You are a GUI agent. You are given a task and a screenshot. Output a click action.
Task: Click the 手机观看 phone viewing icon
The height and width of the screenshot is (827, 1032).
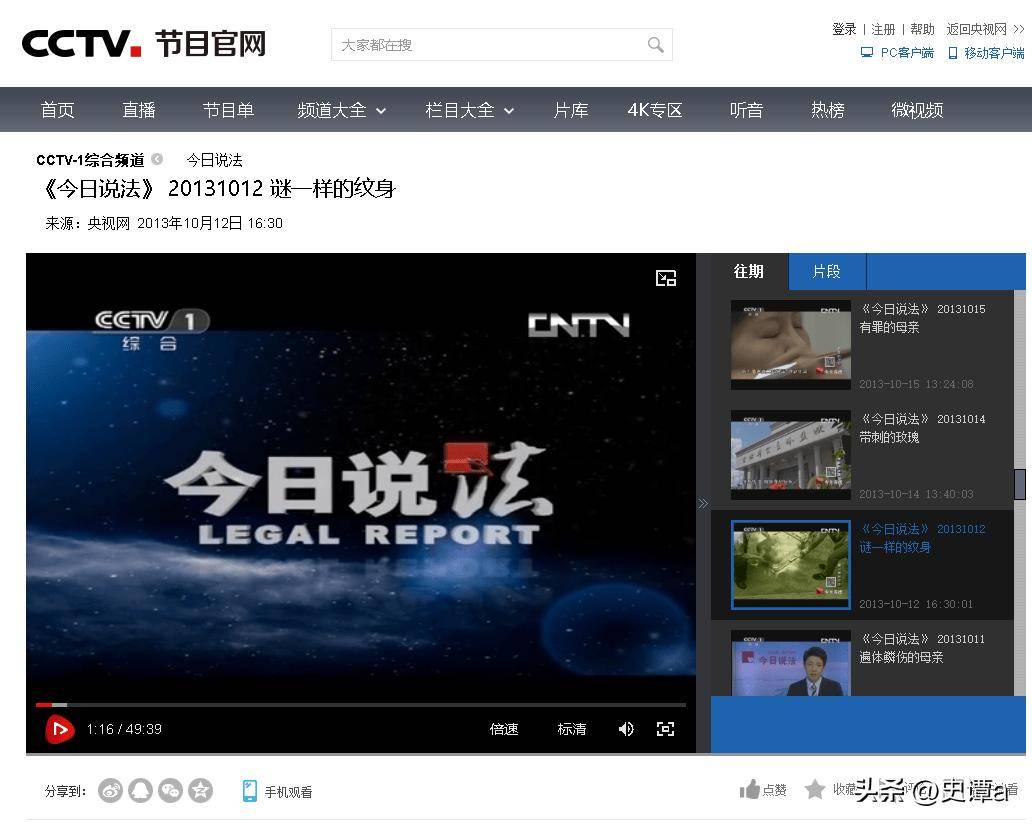click(x=249, y=791)
